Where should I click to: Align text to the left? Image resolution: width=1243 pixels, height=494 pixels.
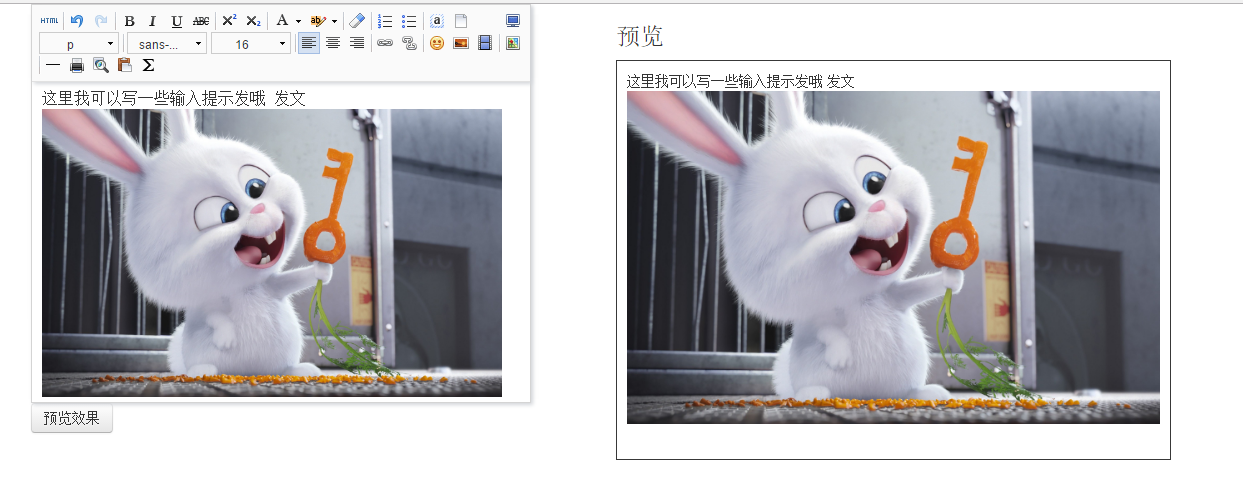pyautogui.click(x=309, y=43)
